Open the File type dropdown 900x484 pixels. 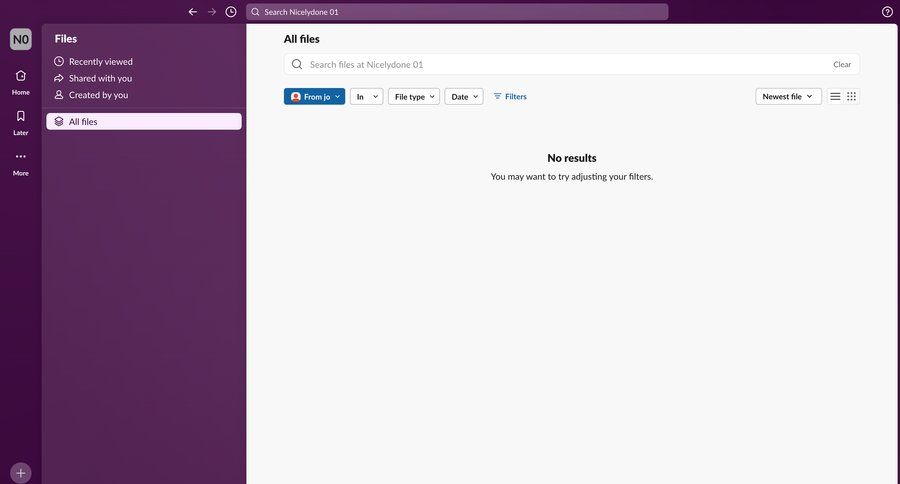[414, 96]
